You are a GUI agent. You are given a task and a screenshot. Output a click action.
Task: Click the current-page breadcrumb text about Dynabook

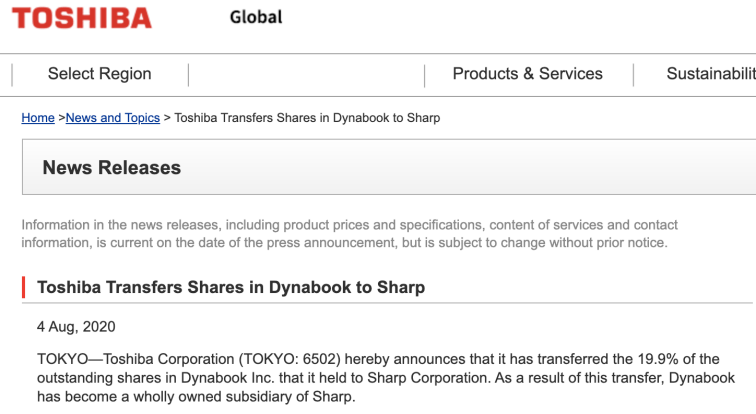307,118
